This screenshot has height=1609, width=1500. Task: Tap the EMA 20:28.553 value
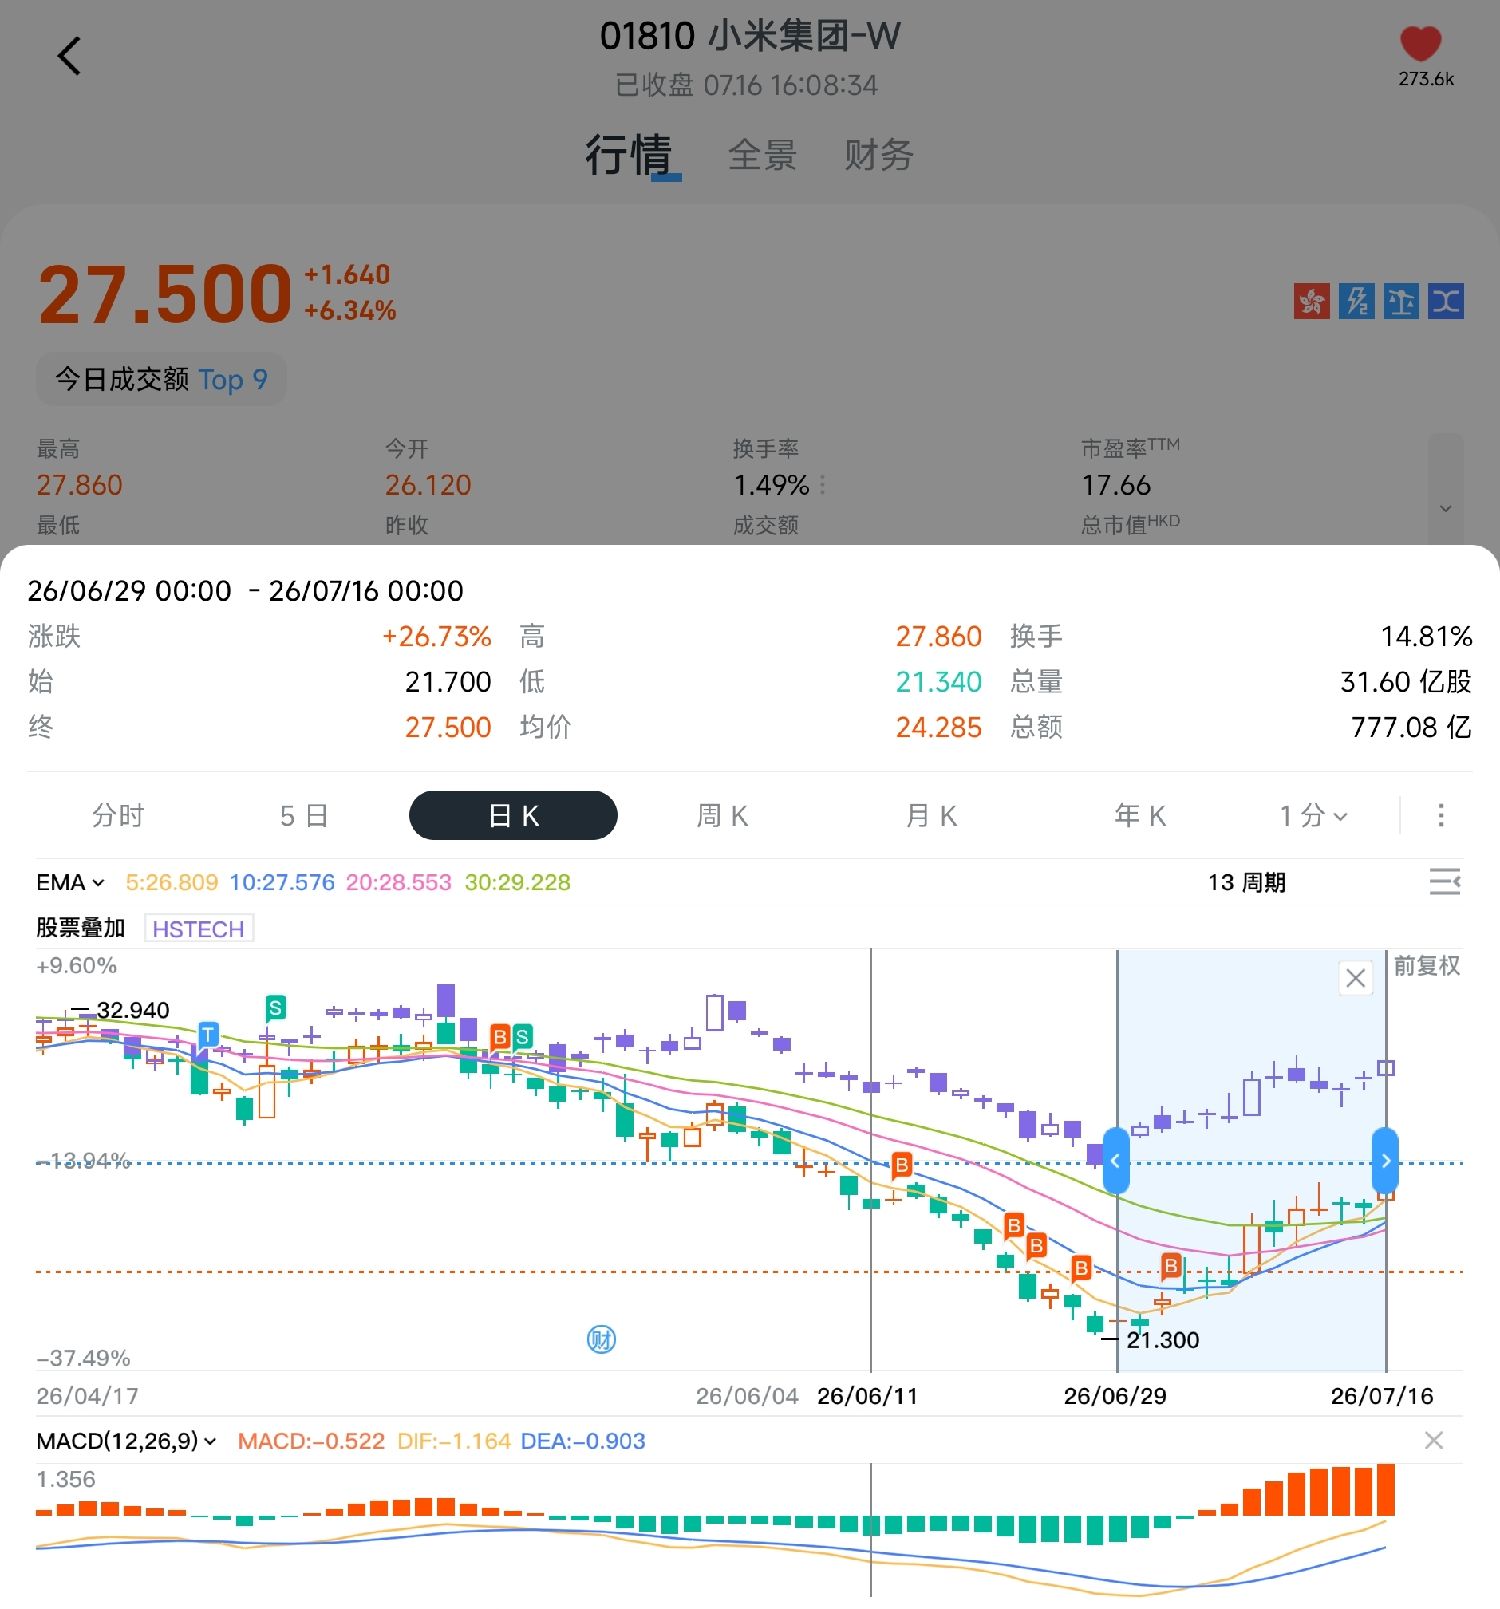[399, 882]
